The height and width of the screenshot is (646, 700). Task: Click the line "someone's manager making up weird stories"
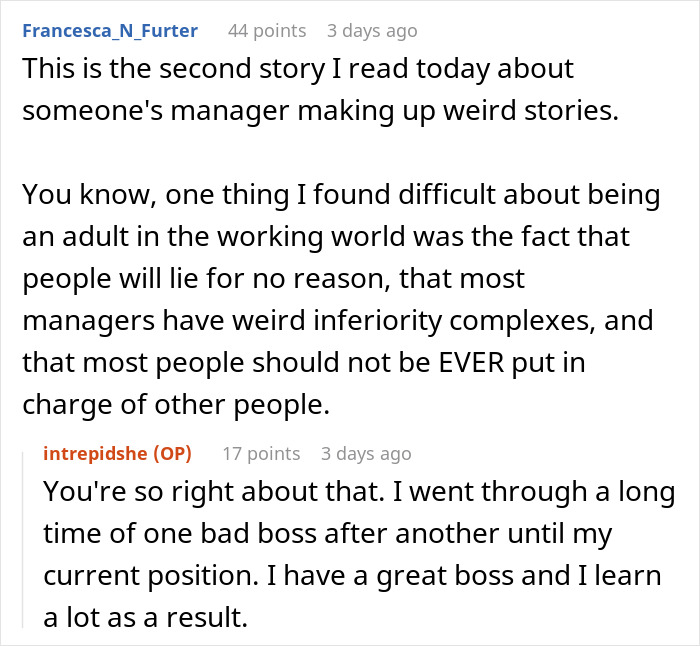pos(320,110)
